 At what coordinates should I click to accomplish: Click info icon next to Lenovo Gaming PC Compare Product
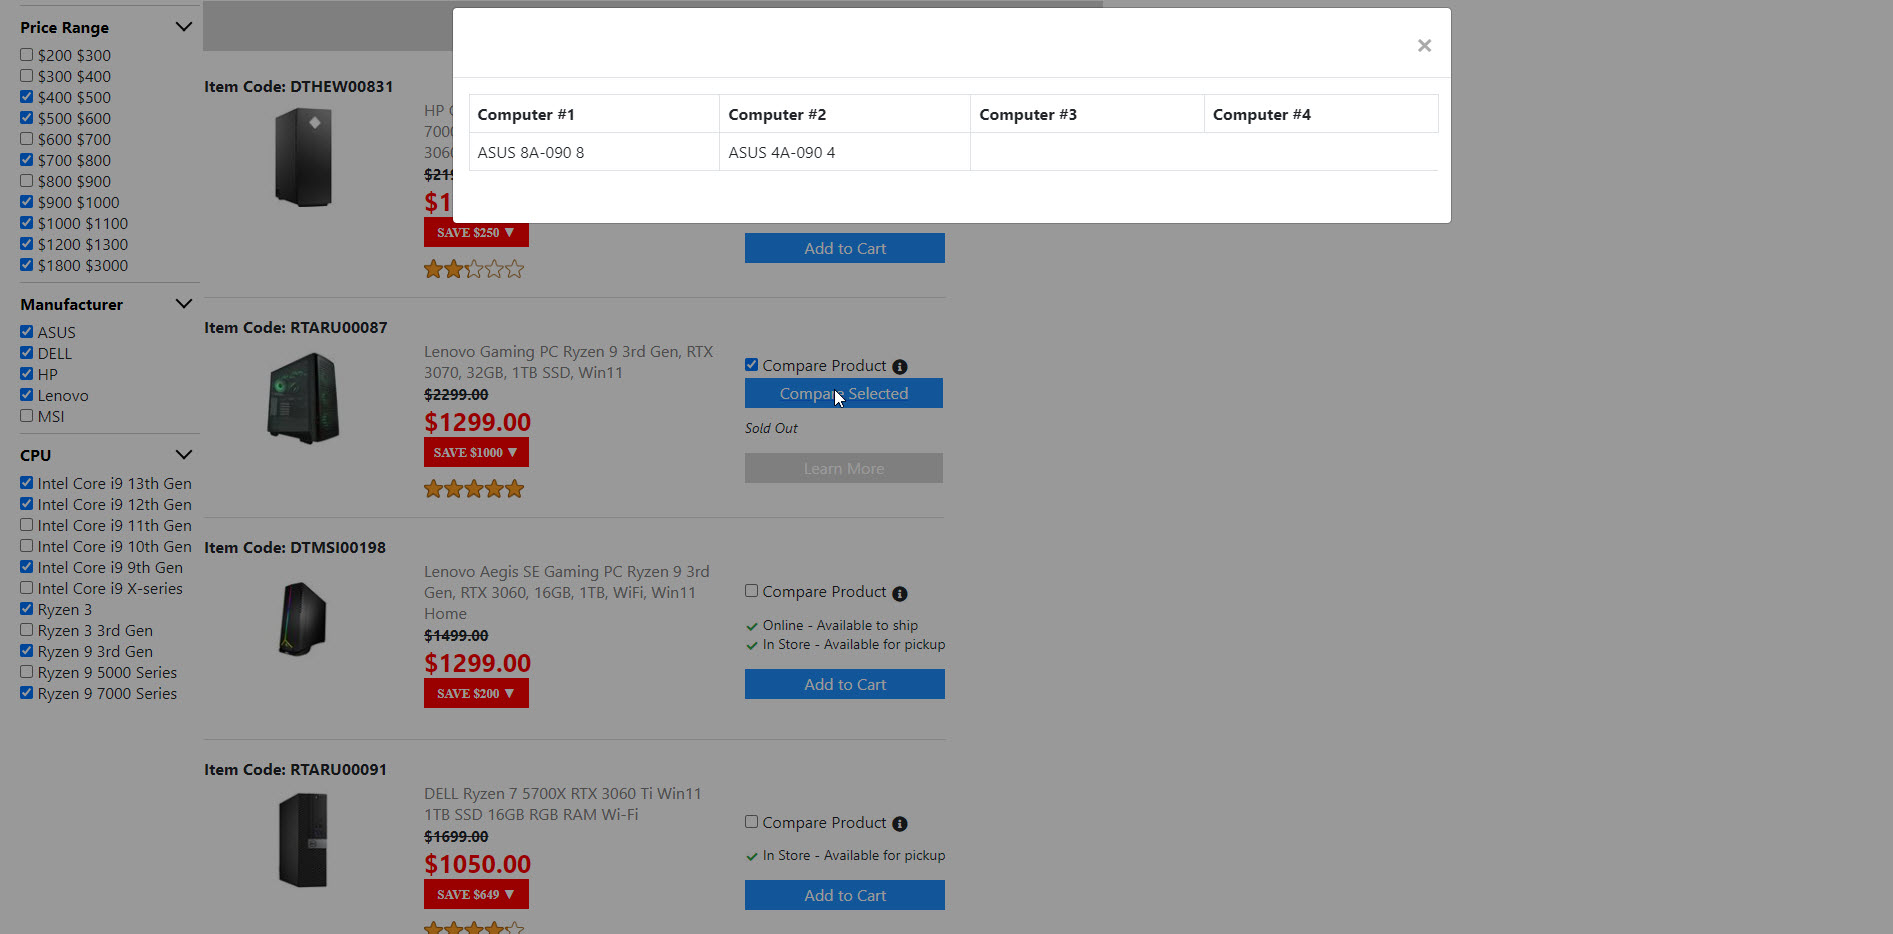pyautogui.click(x=899, y=367)
